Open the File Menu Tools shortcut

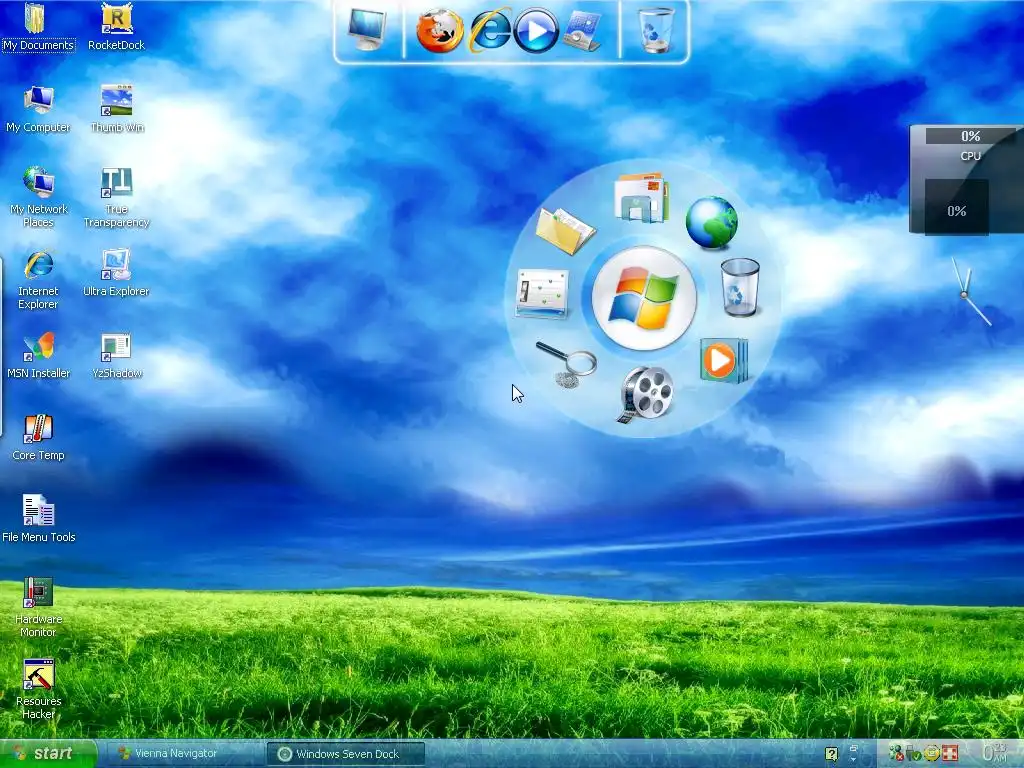pos(39,519)
